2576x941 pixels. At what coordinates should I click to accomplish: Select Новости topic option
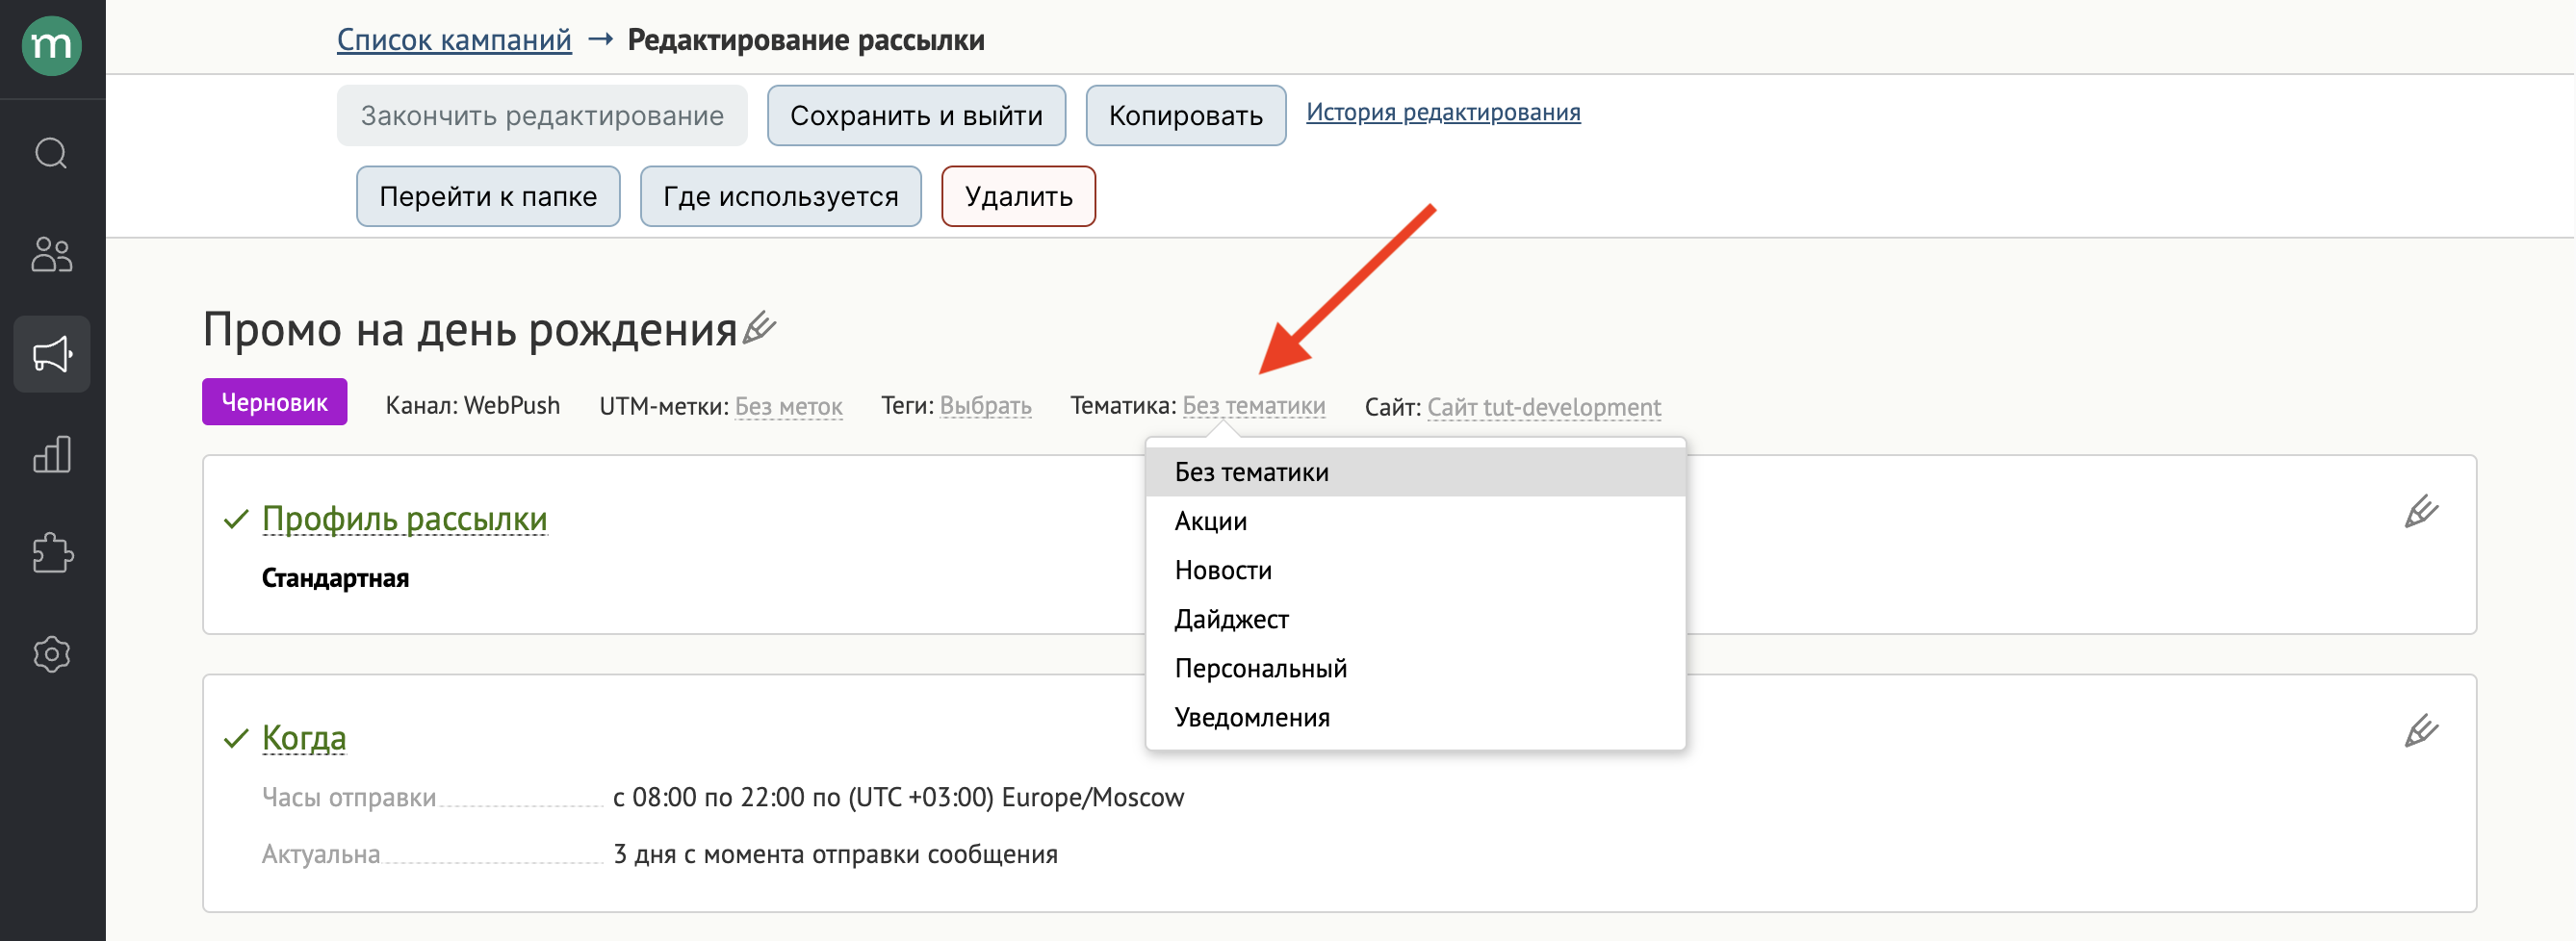tap(1416, 570)
